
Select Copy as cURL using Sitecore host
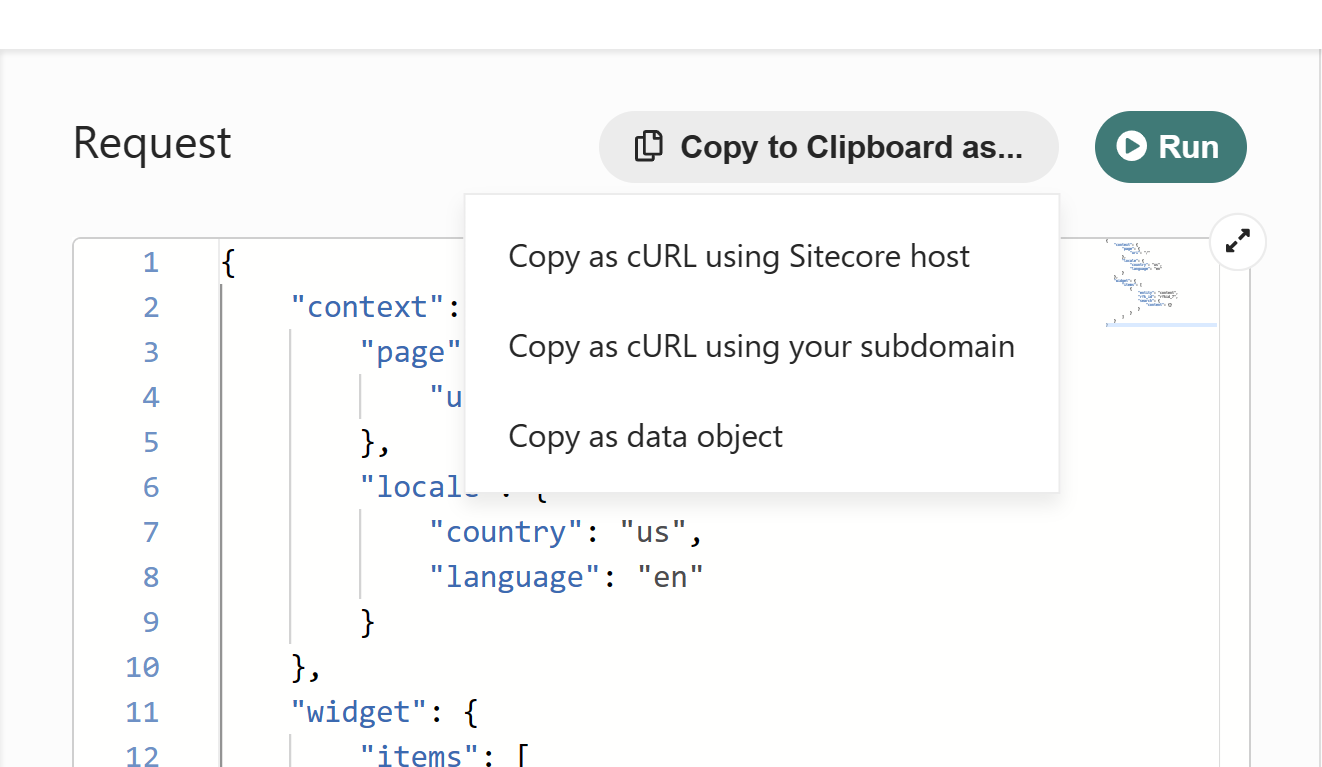click(x=739, y=256)
